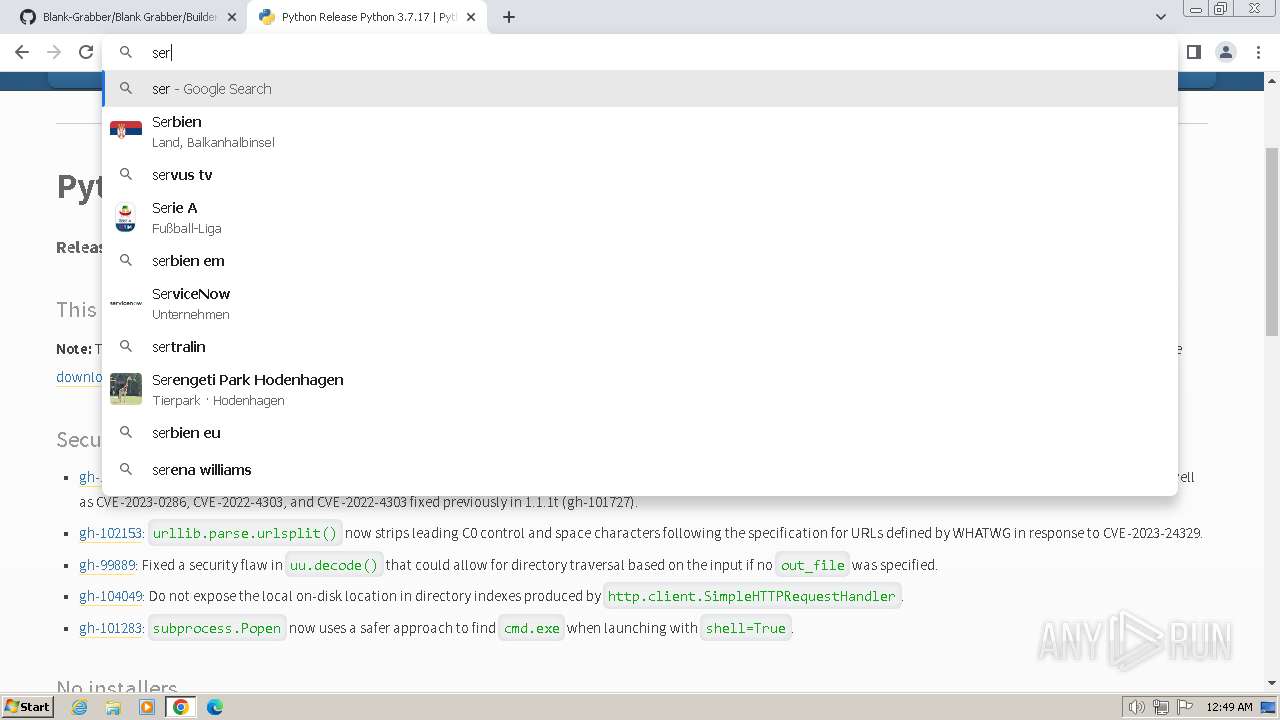
Task: Click the cmd.exe code text
Action: [532, 628]
